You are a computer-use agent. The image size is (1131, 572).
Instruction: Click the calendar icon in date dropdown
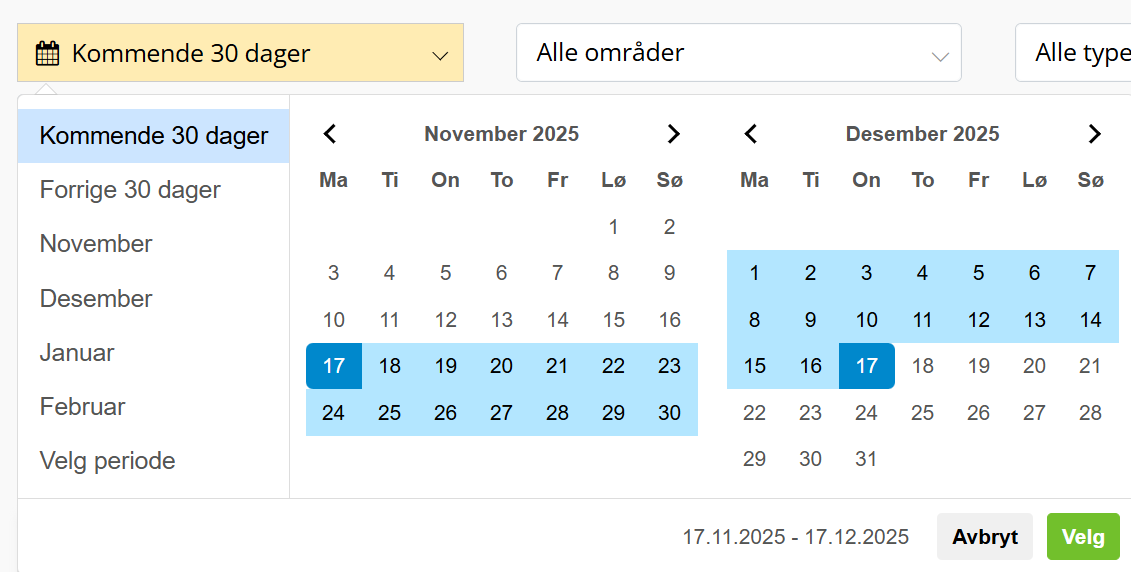pos(47,54)
